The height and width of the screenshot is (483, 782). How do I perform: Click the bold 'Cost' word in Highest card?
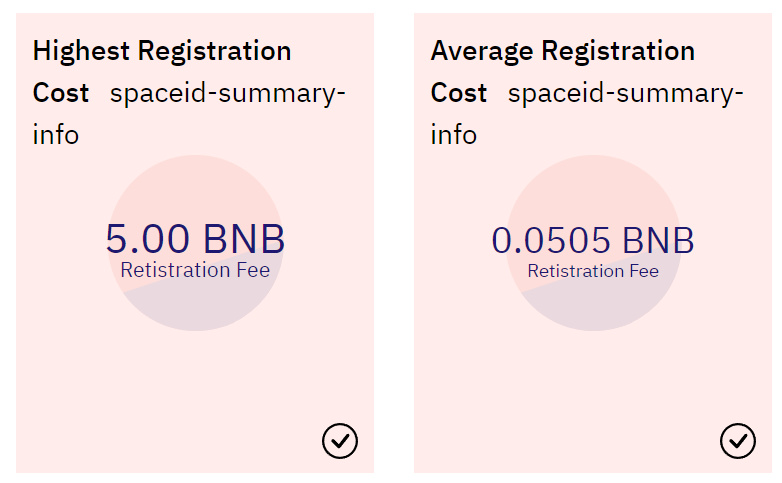[61, 93]
